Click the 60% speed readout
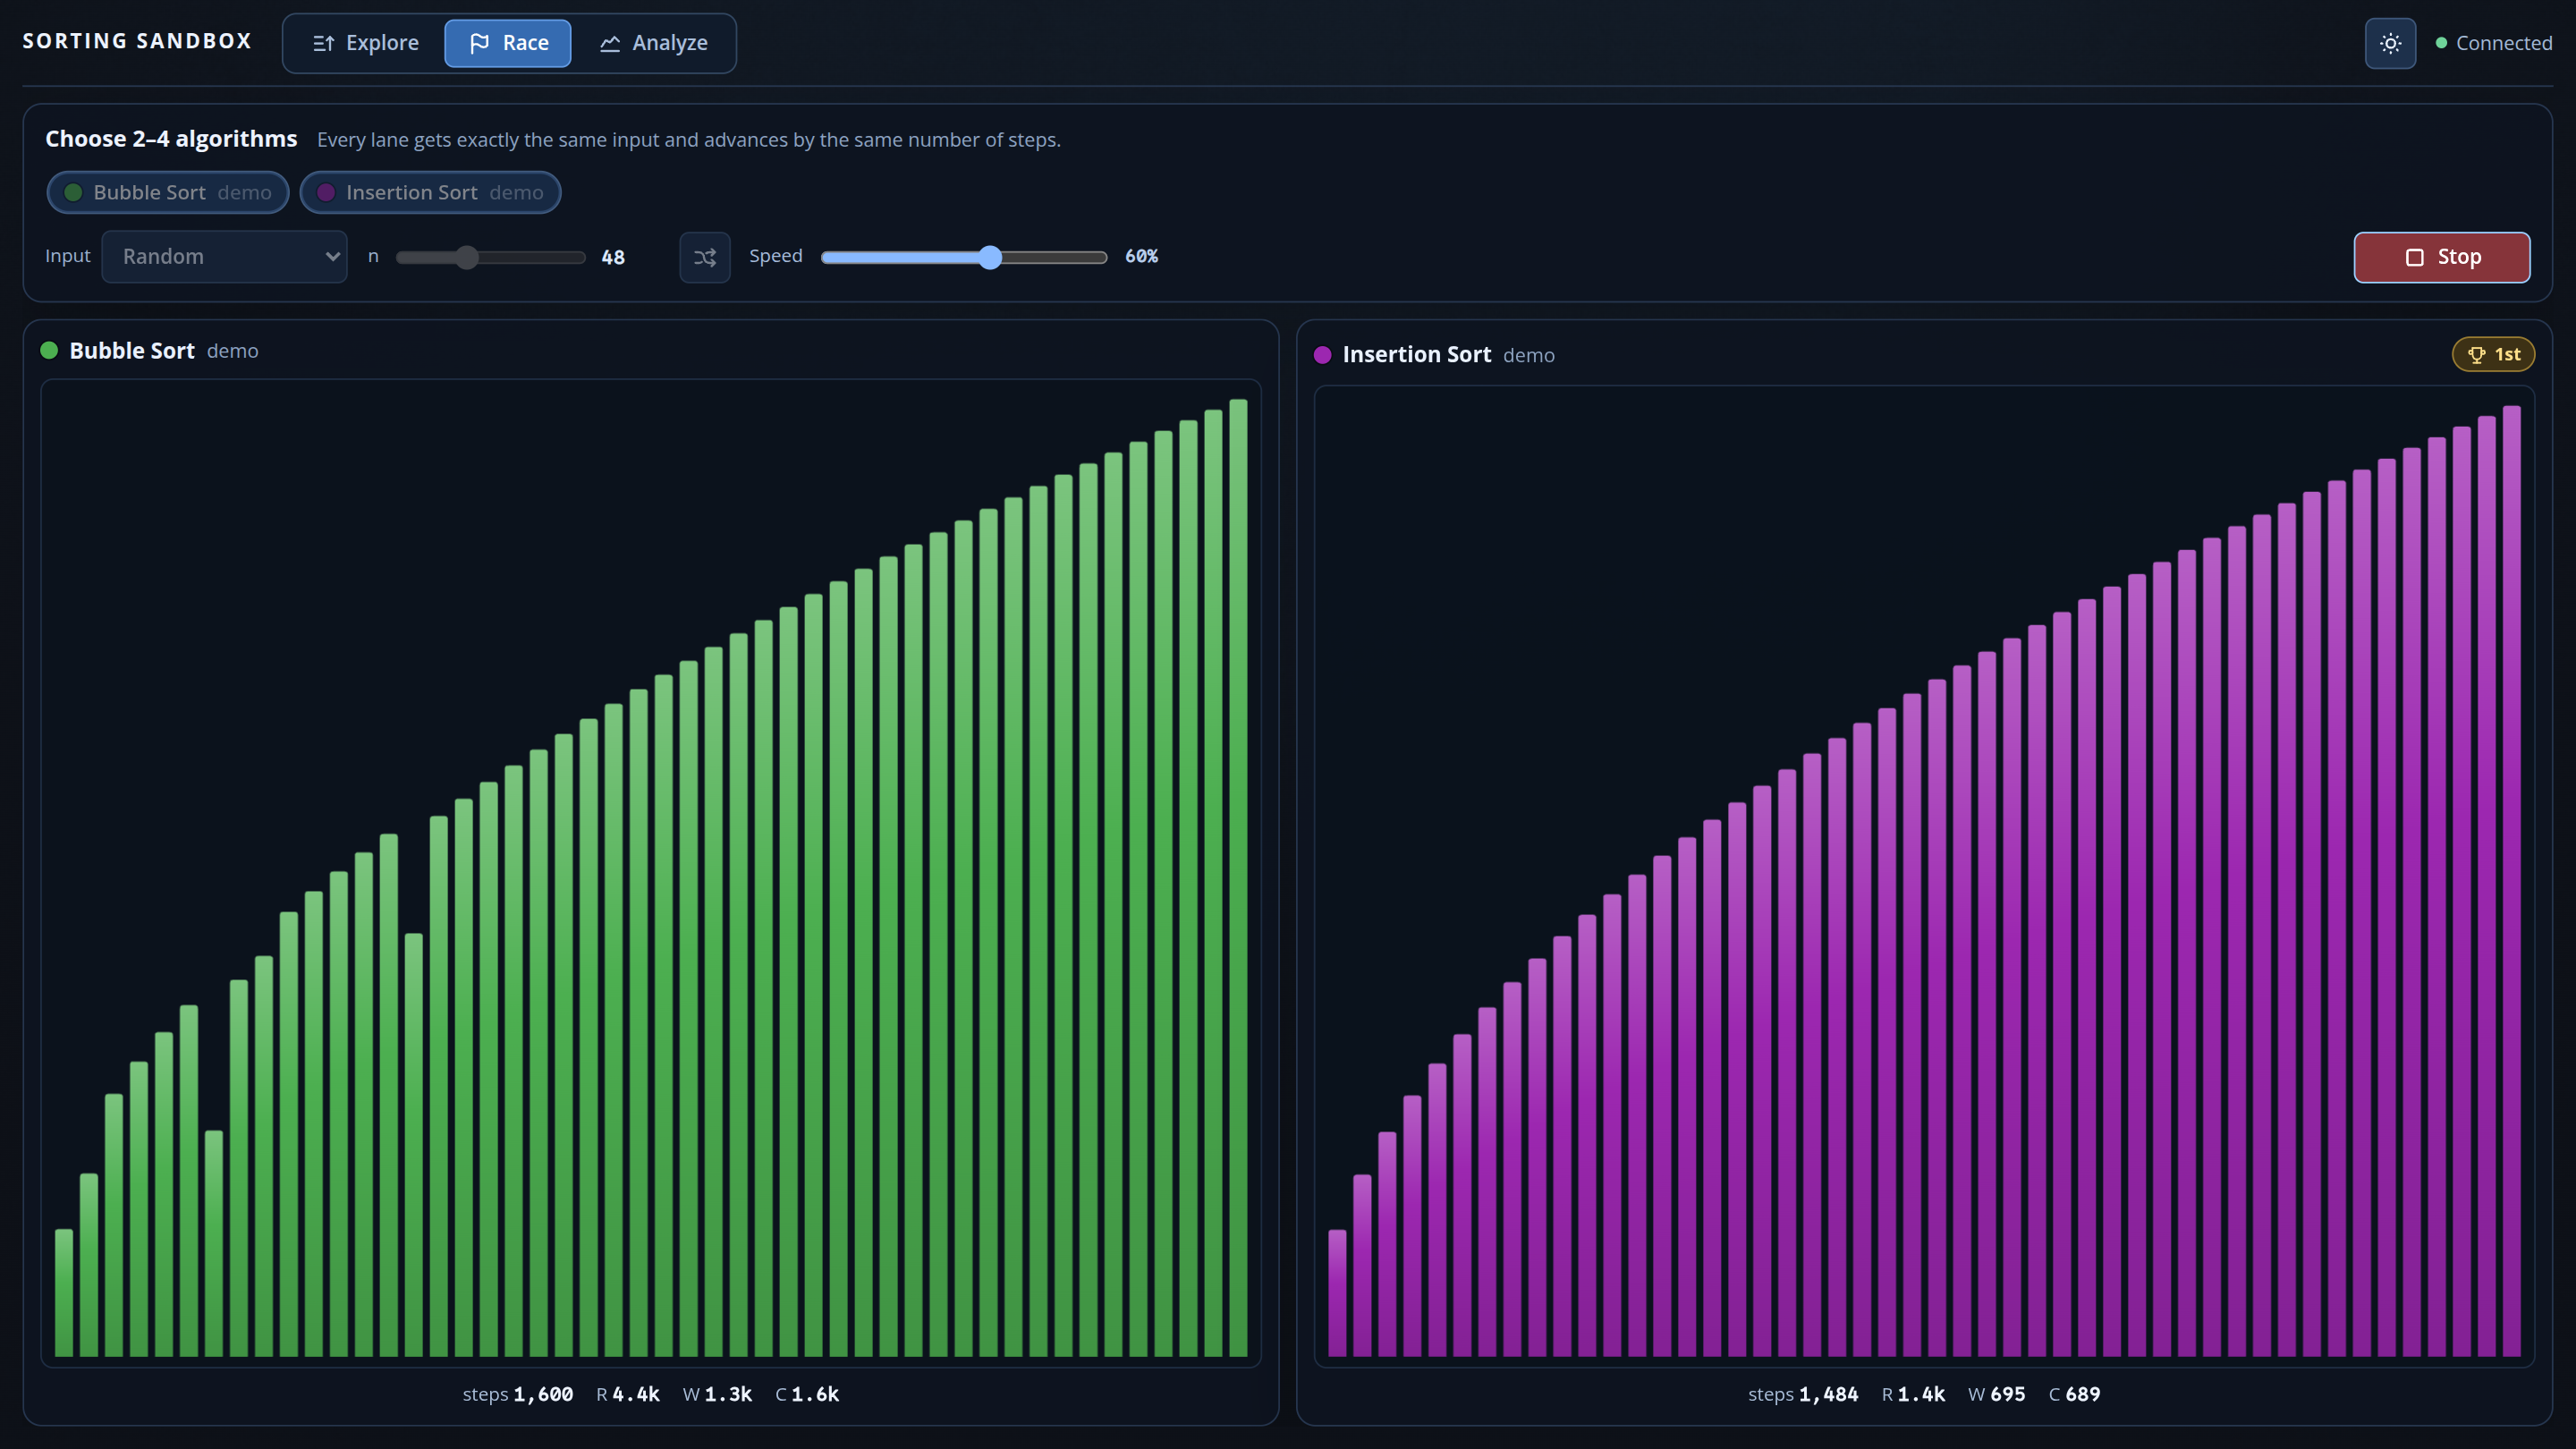This screenshot has width=2576, height=1449. [1141, 256]
